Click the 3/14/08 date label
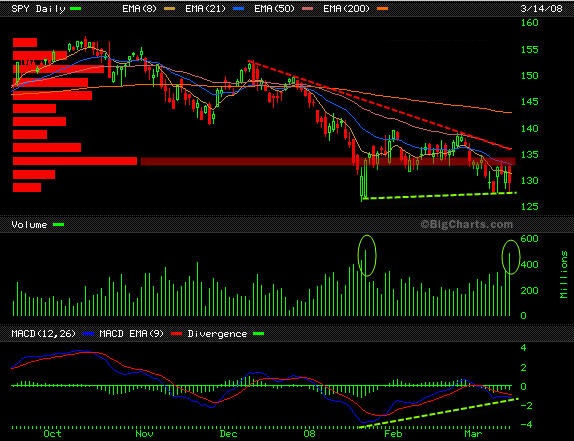 [541, 8]
